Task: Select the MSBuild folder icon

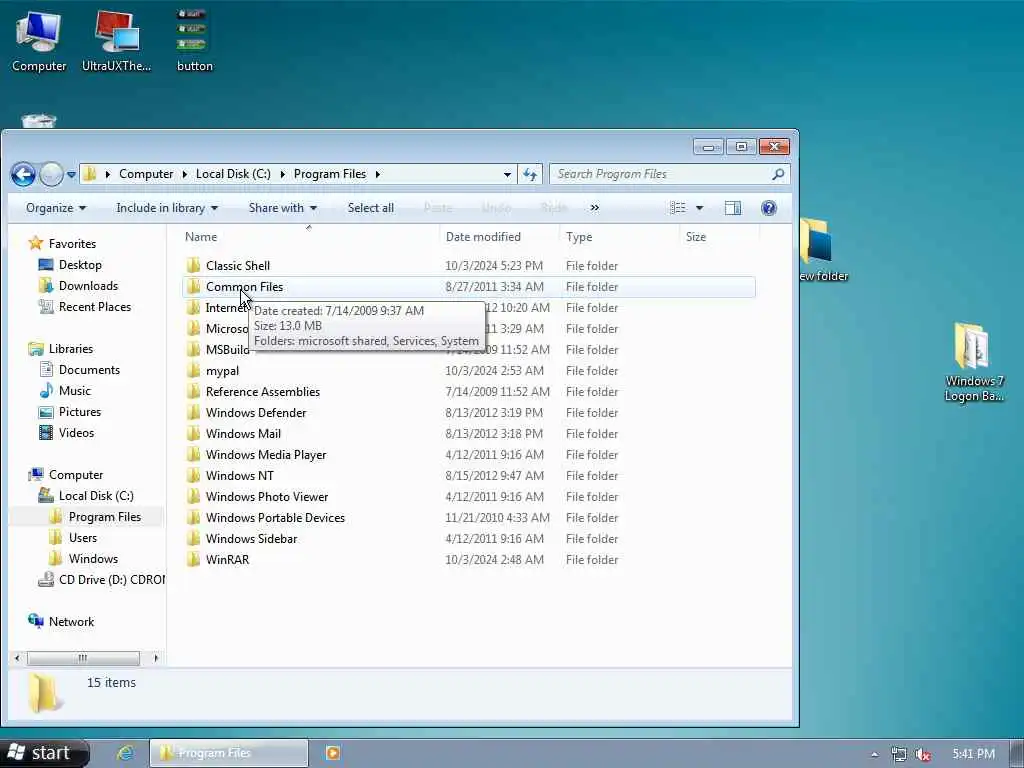Action: click(193, 349)
